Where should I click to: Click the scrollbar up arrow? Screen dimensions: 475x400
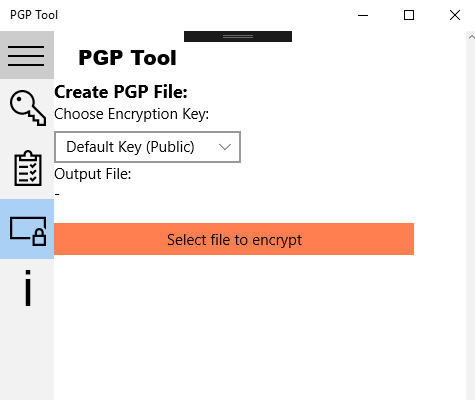[471, 37]
